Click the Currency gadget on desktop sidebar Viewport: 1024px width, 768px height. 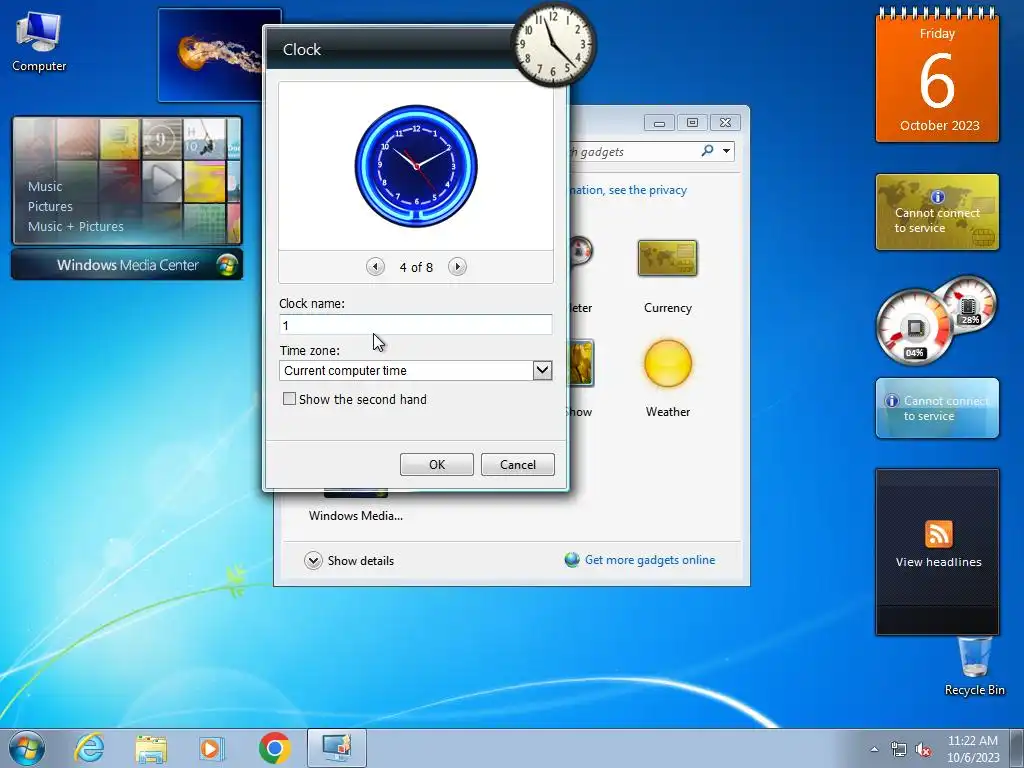[x=937, y=212]
